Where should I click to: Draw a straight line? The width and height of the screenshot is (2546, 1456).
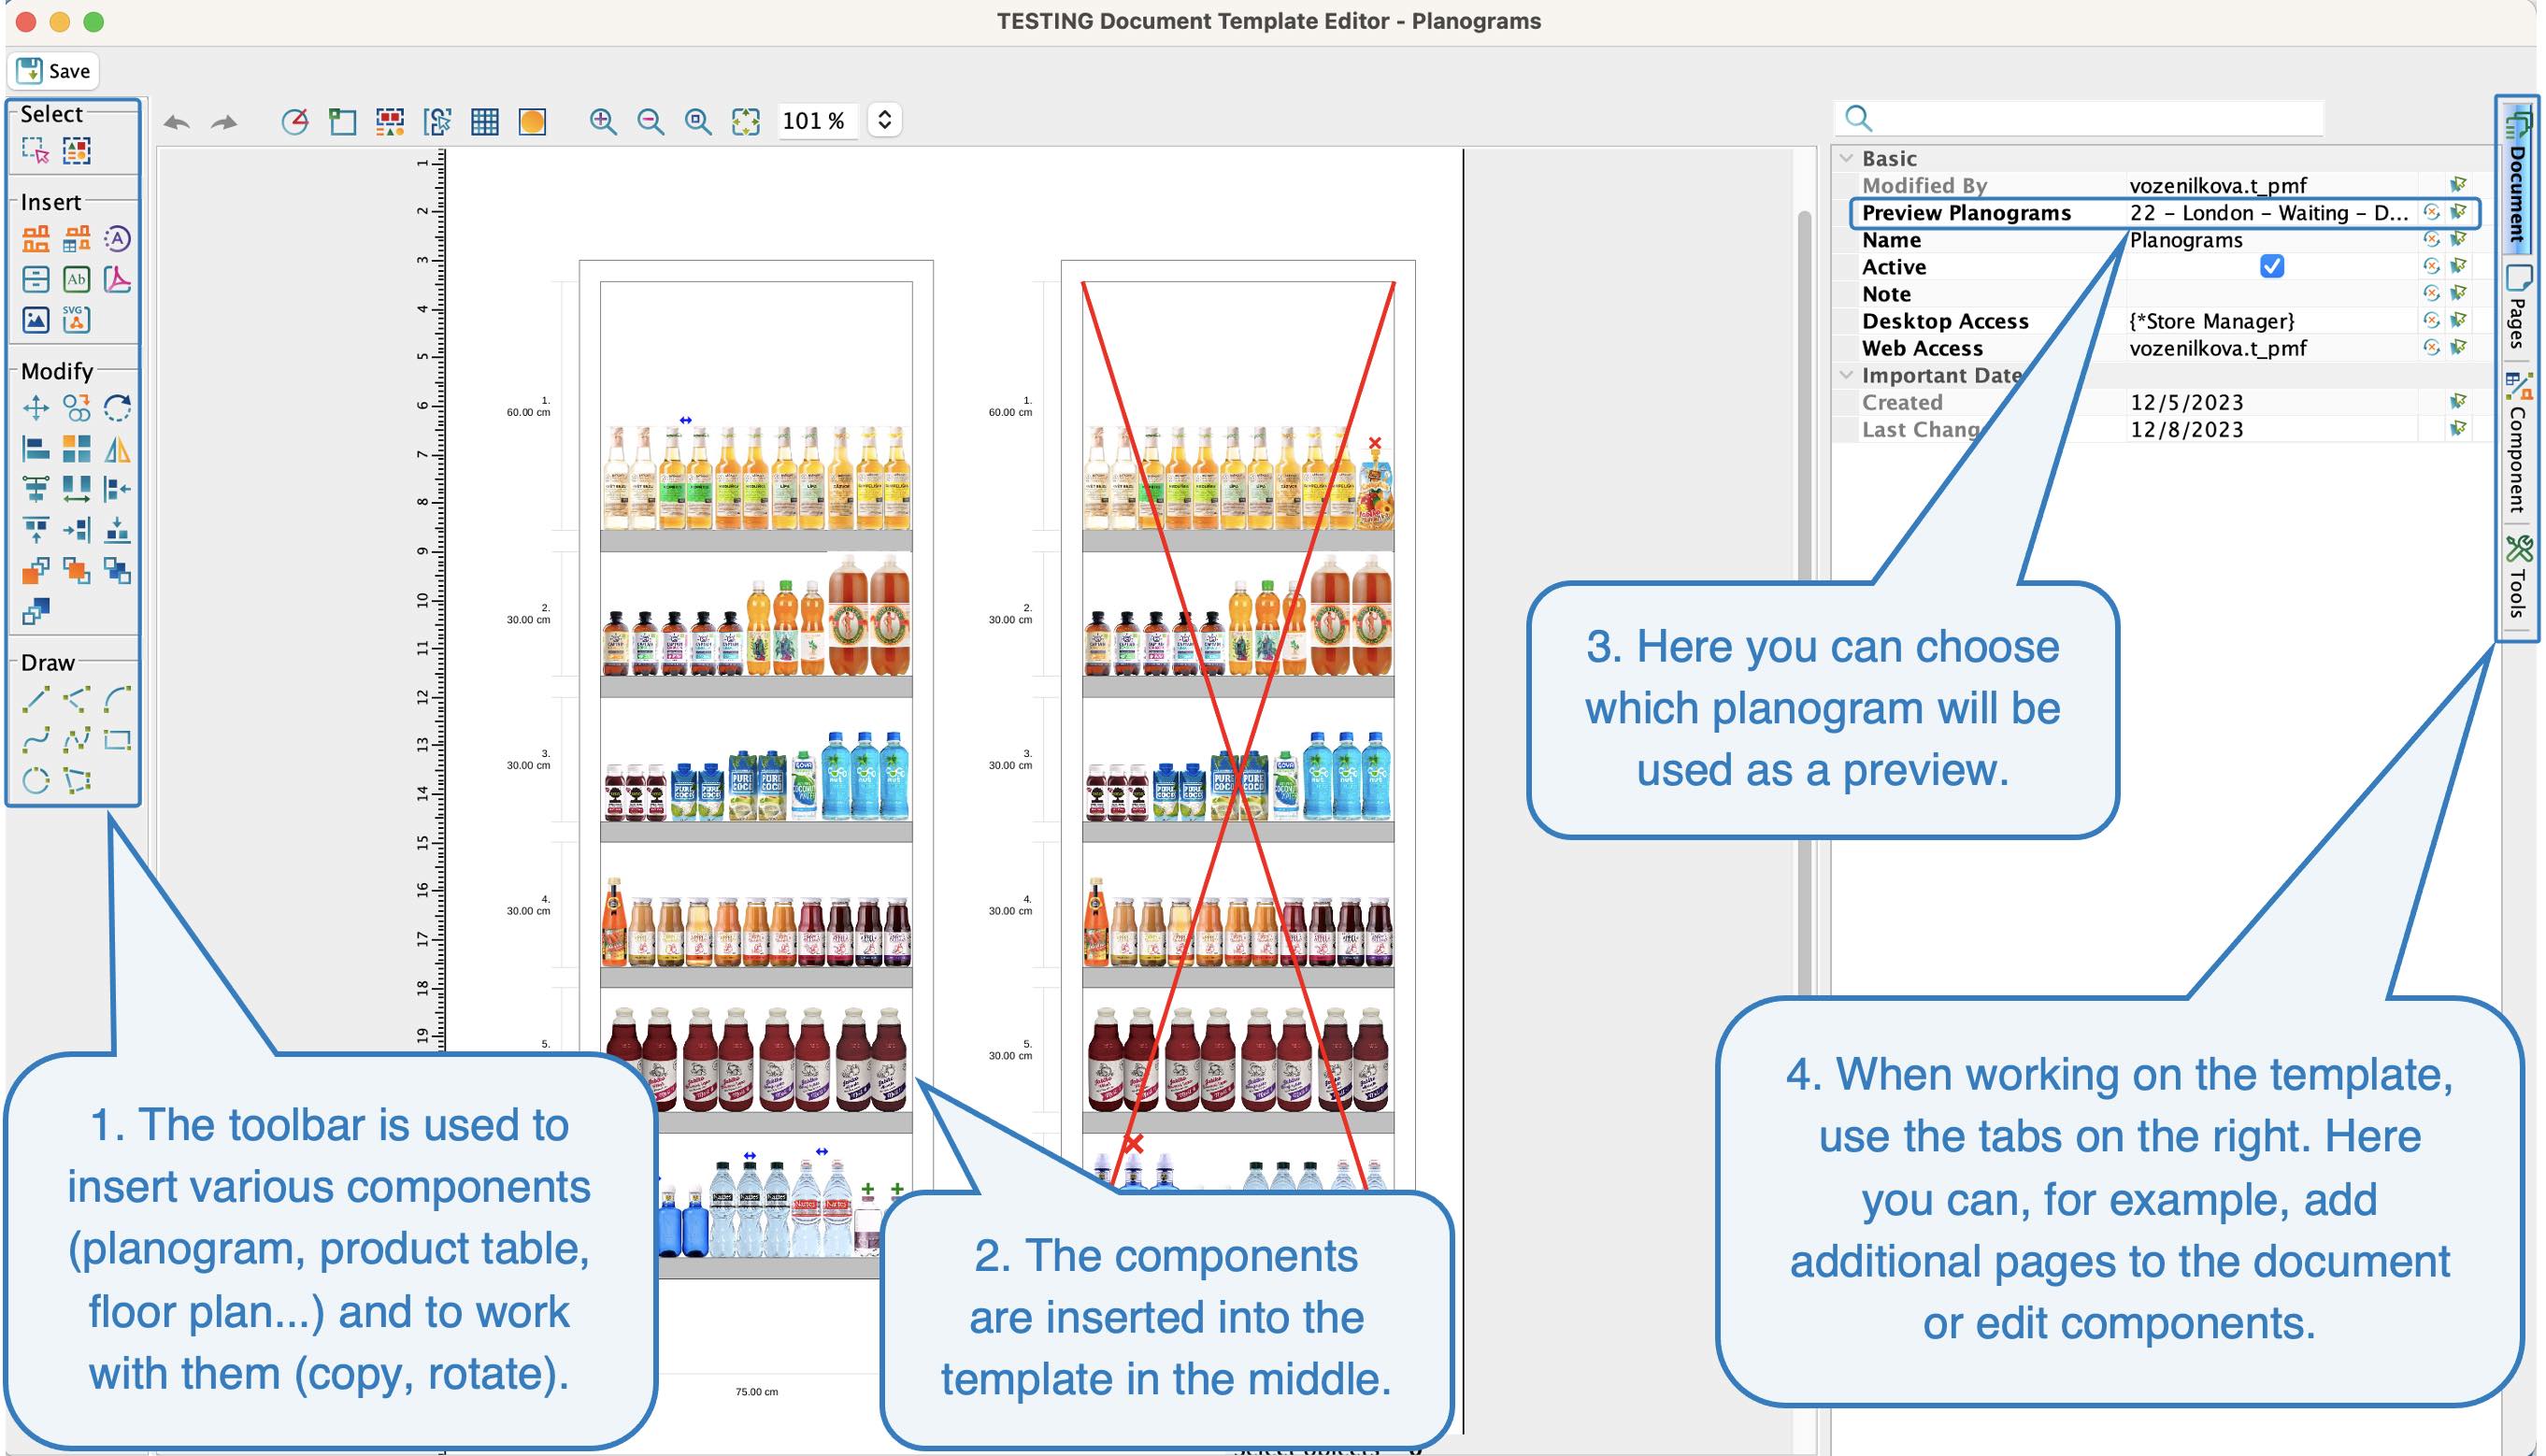(x=36, y=699)
